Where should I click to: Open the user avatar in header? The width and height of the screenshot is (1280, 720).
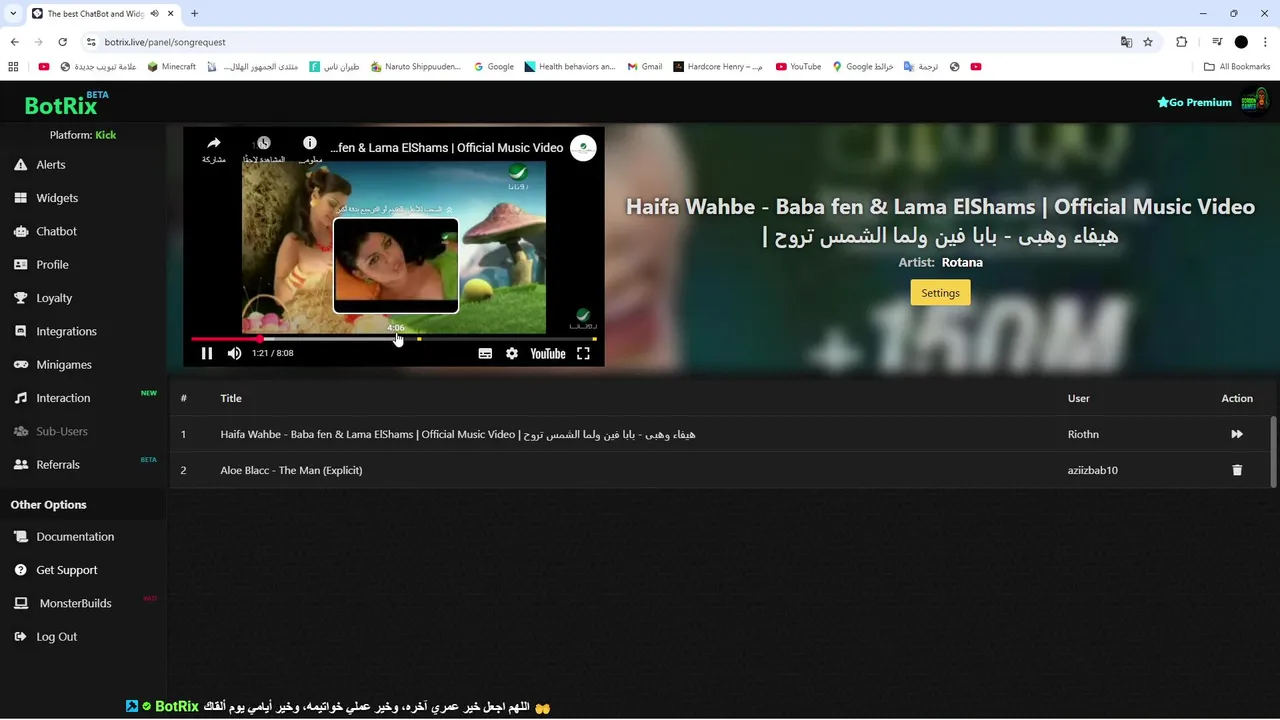[x=1254, y=101]
